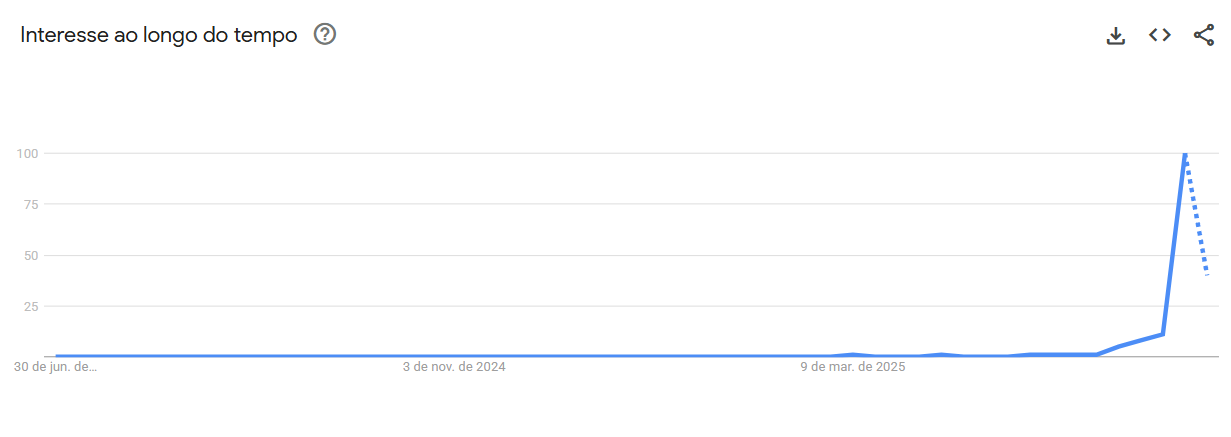Click the '9 de mar. de 2025' date label
1231x437 pixels.
click(x=853, y=367)
